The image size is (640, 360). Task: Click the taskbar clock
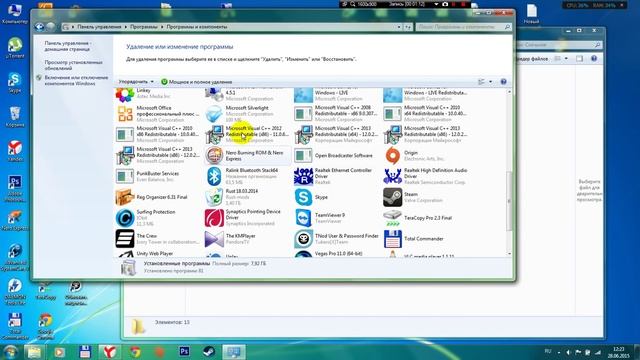coord(618,352)
